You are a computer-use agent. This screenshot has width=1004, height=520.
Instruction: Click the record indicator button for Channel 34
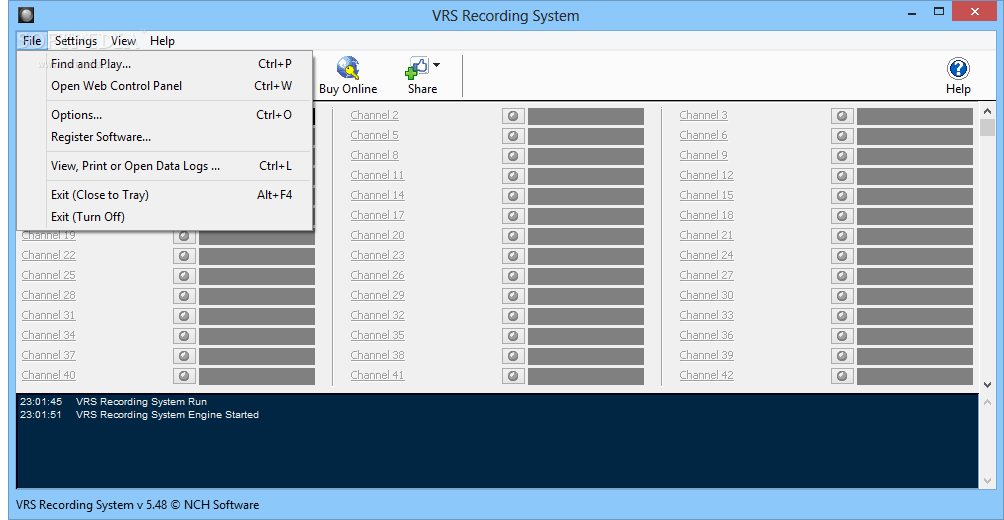[184, 336]
